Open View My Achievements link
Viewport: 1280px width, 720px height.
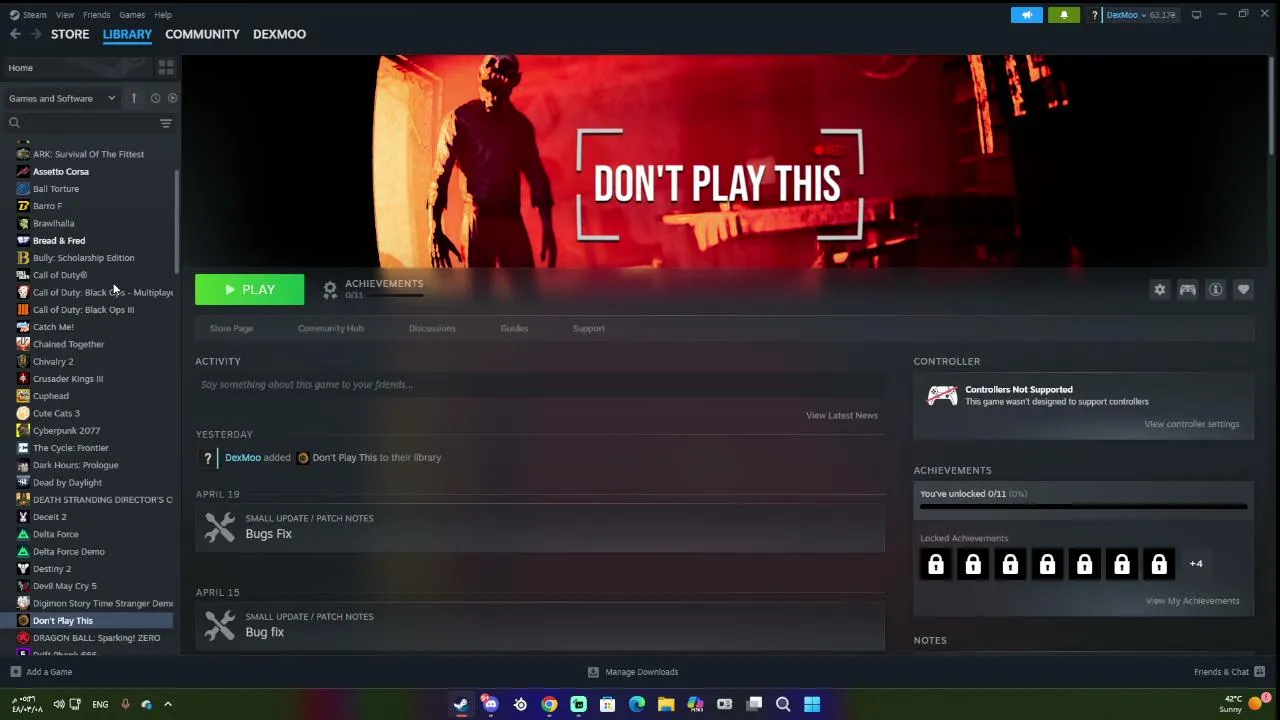(1192, 601)
